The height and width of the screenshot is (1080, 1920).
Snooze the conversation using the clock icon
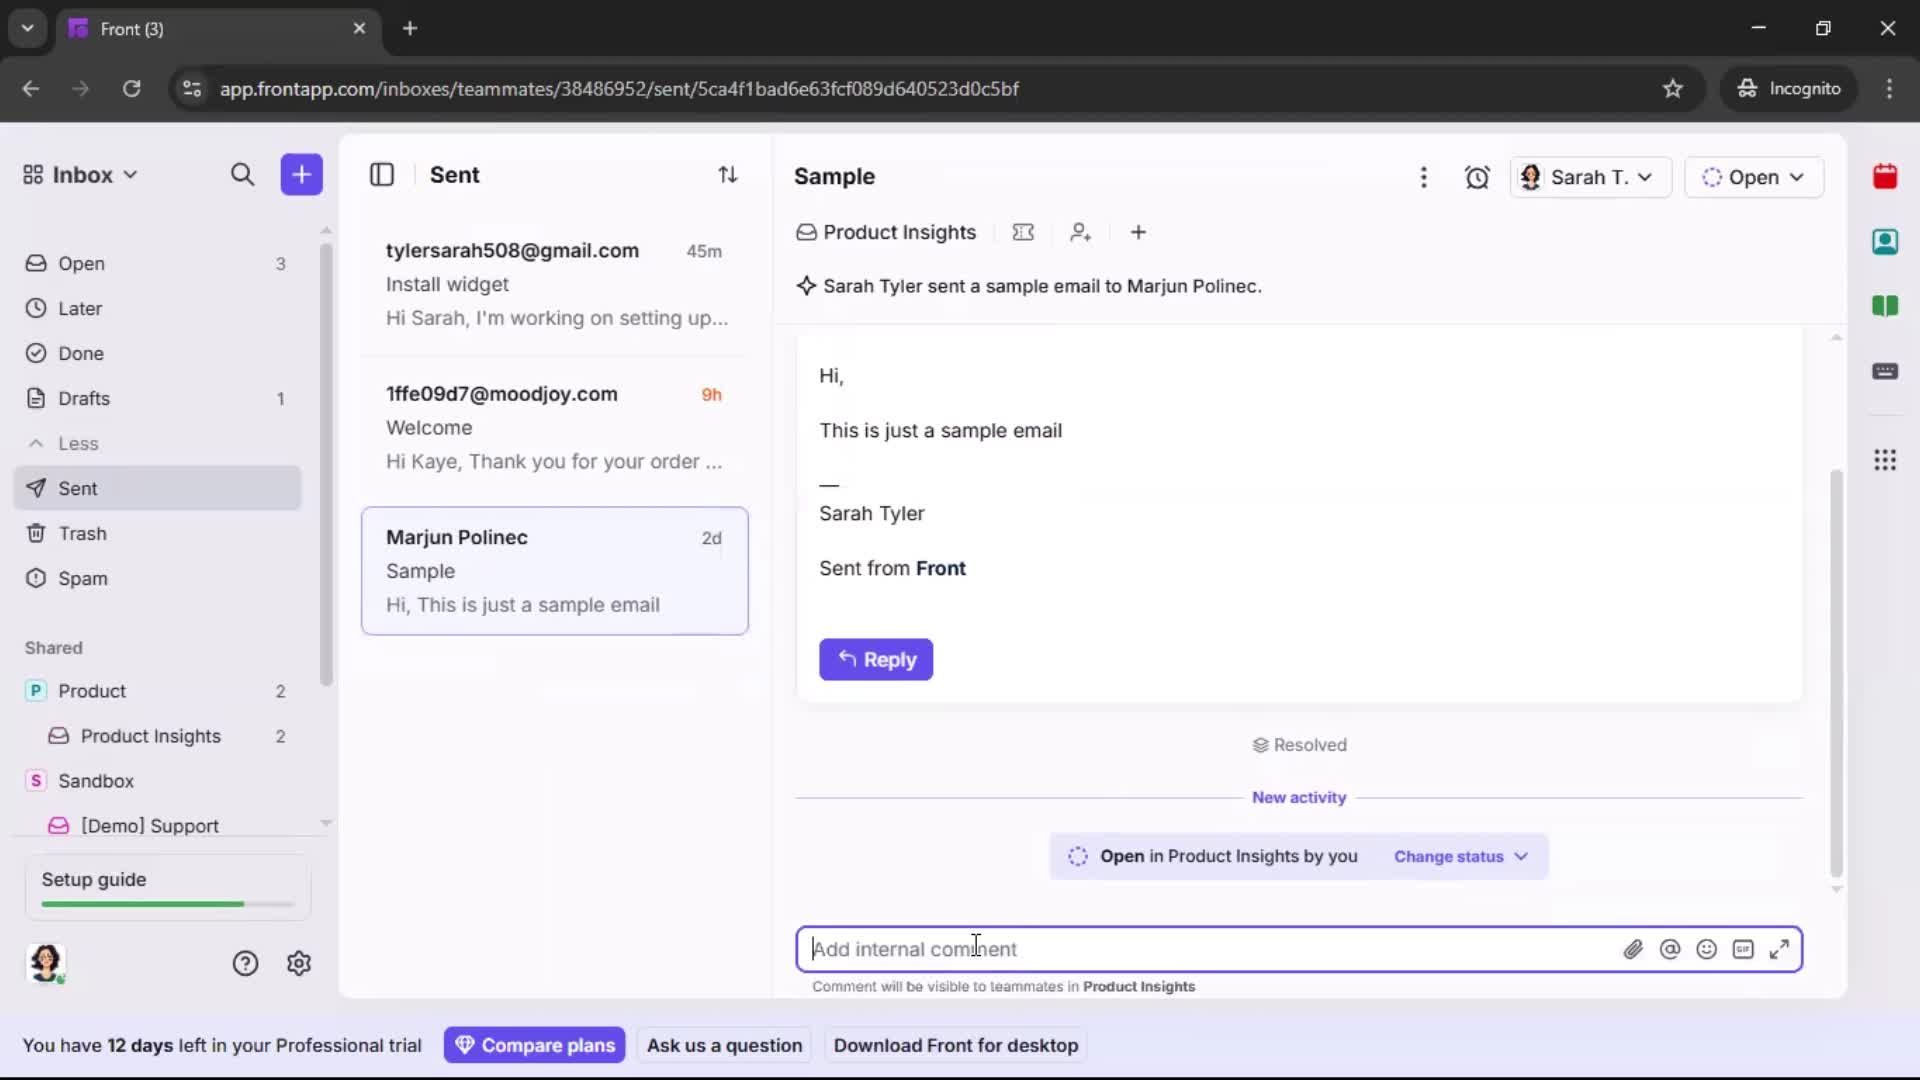[x=1478, y=177]
